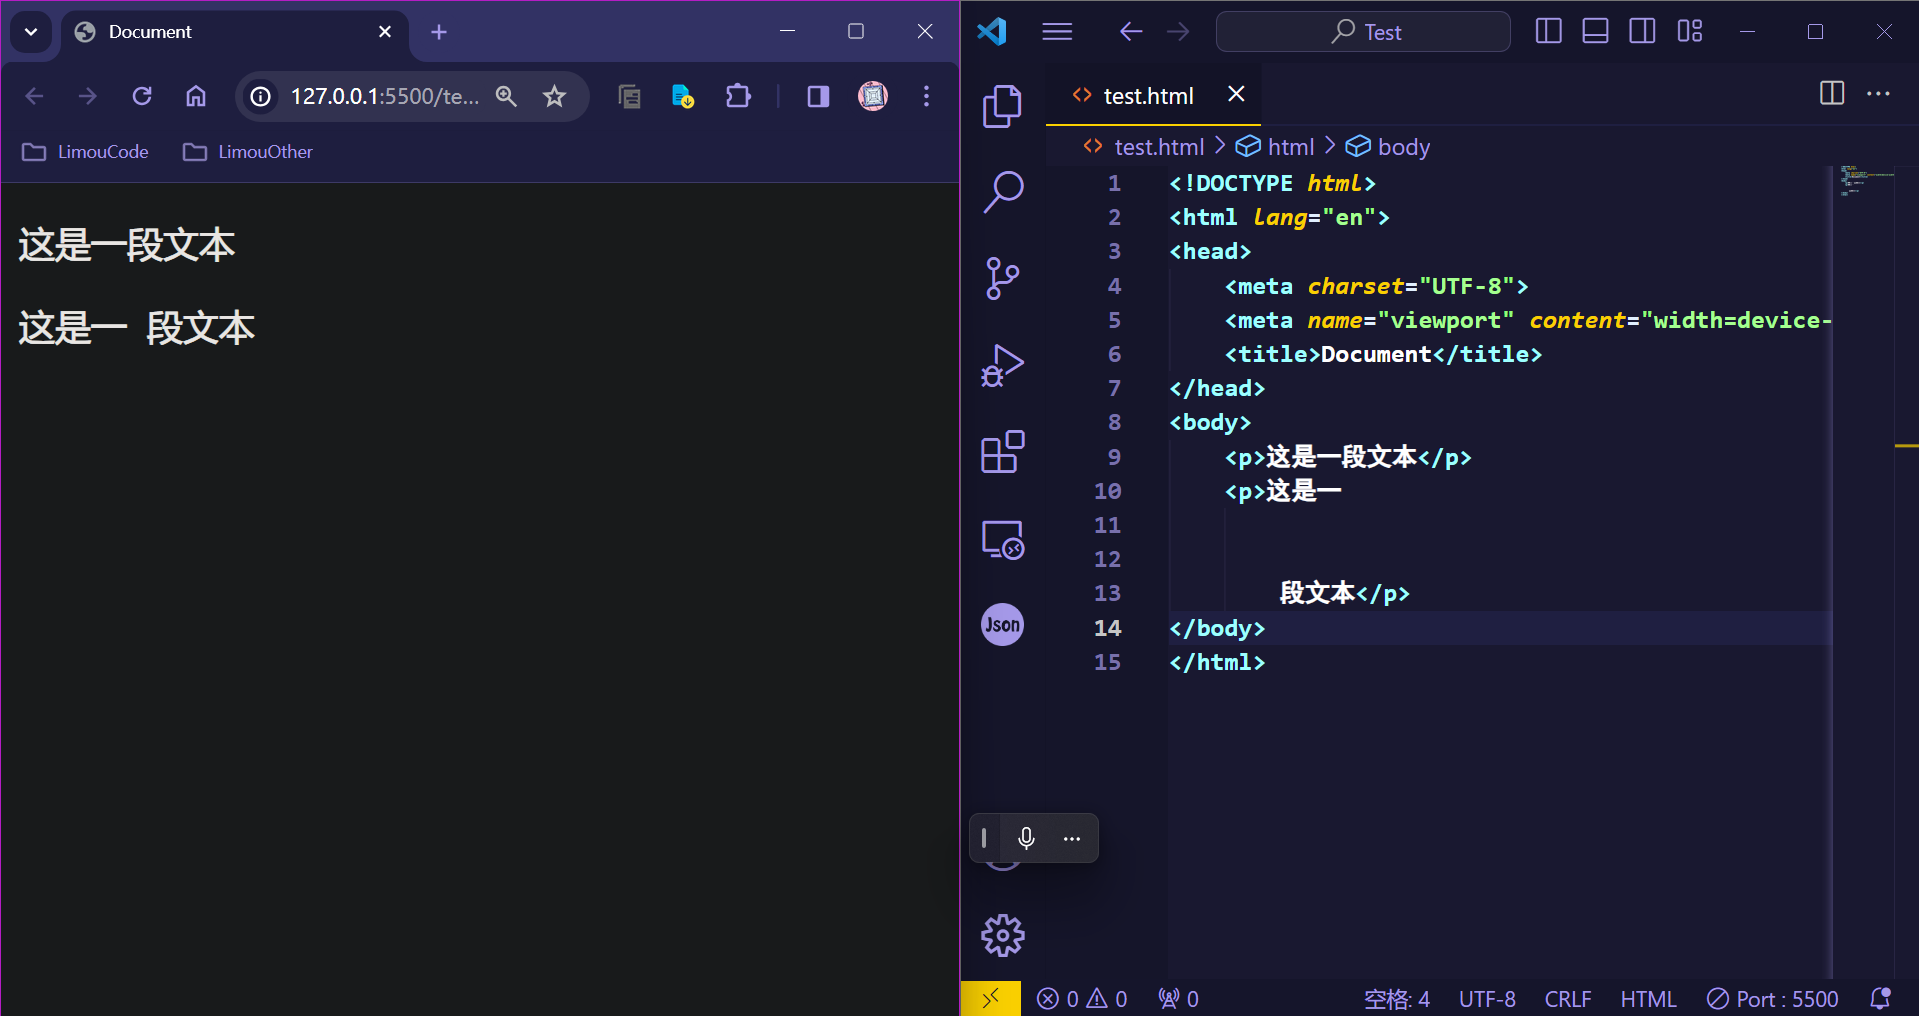Image resolution: width=1919 pixels, height=1016 pixels.
Task: Open the VS Code hamburger application menu
Action: [1057, 32]
